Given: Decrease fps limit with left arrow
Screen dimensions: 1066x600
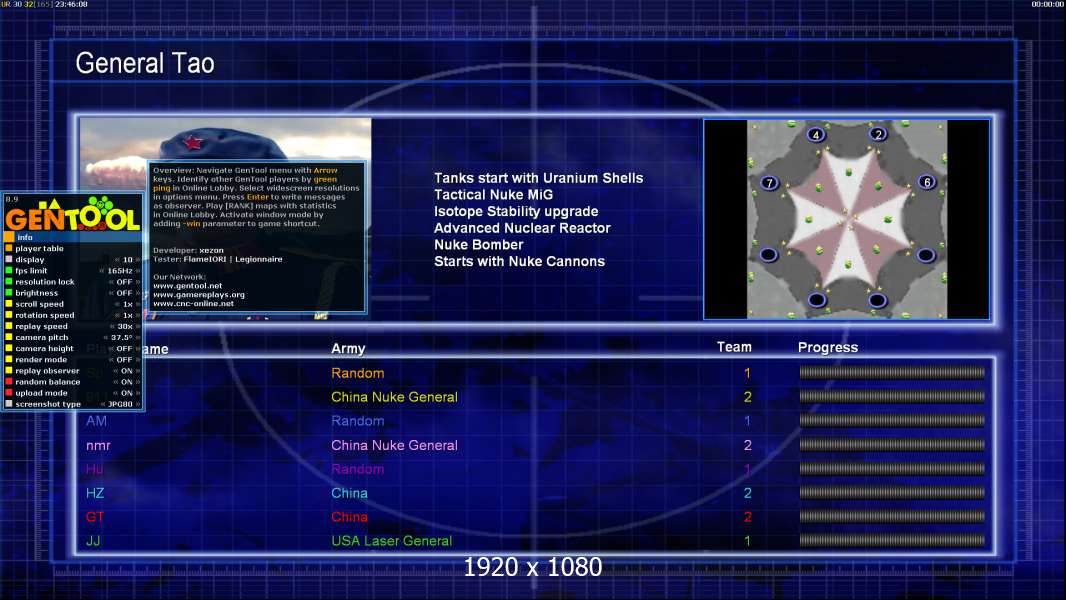Looking at the screenshot, I should [x=102, y=270].
